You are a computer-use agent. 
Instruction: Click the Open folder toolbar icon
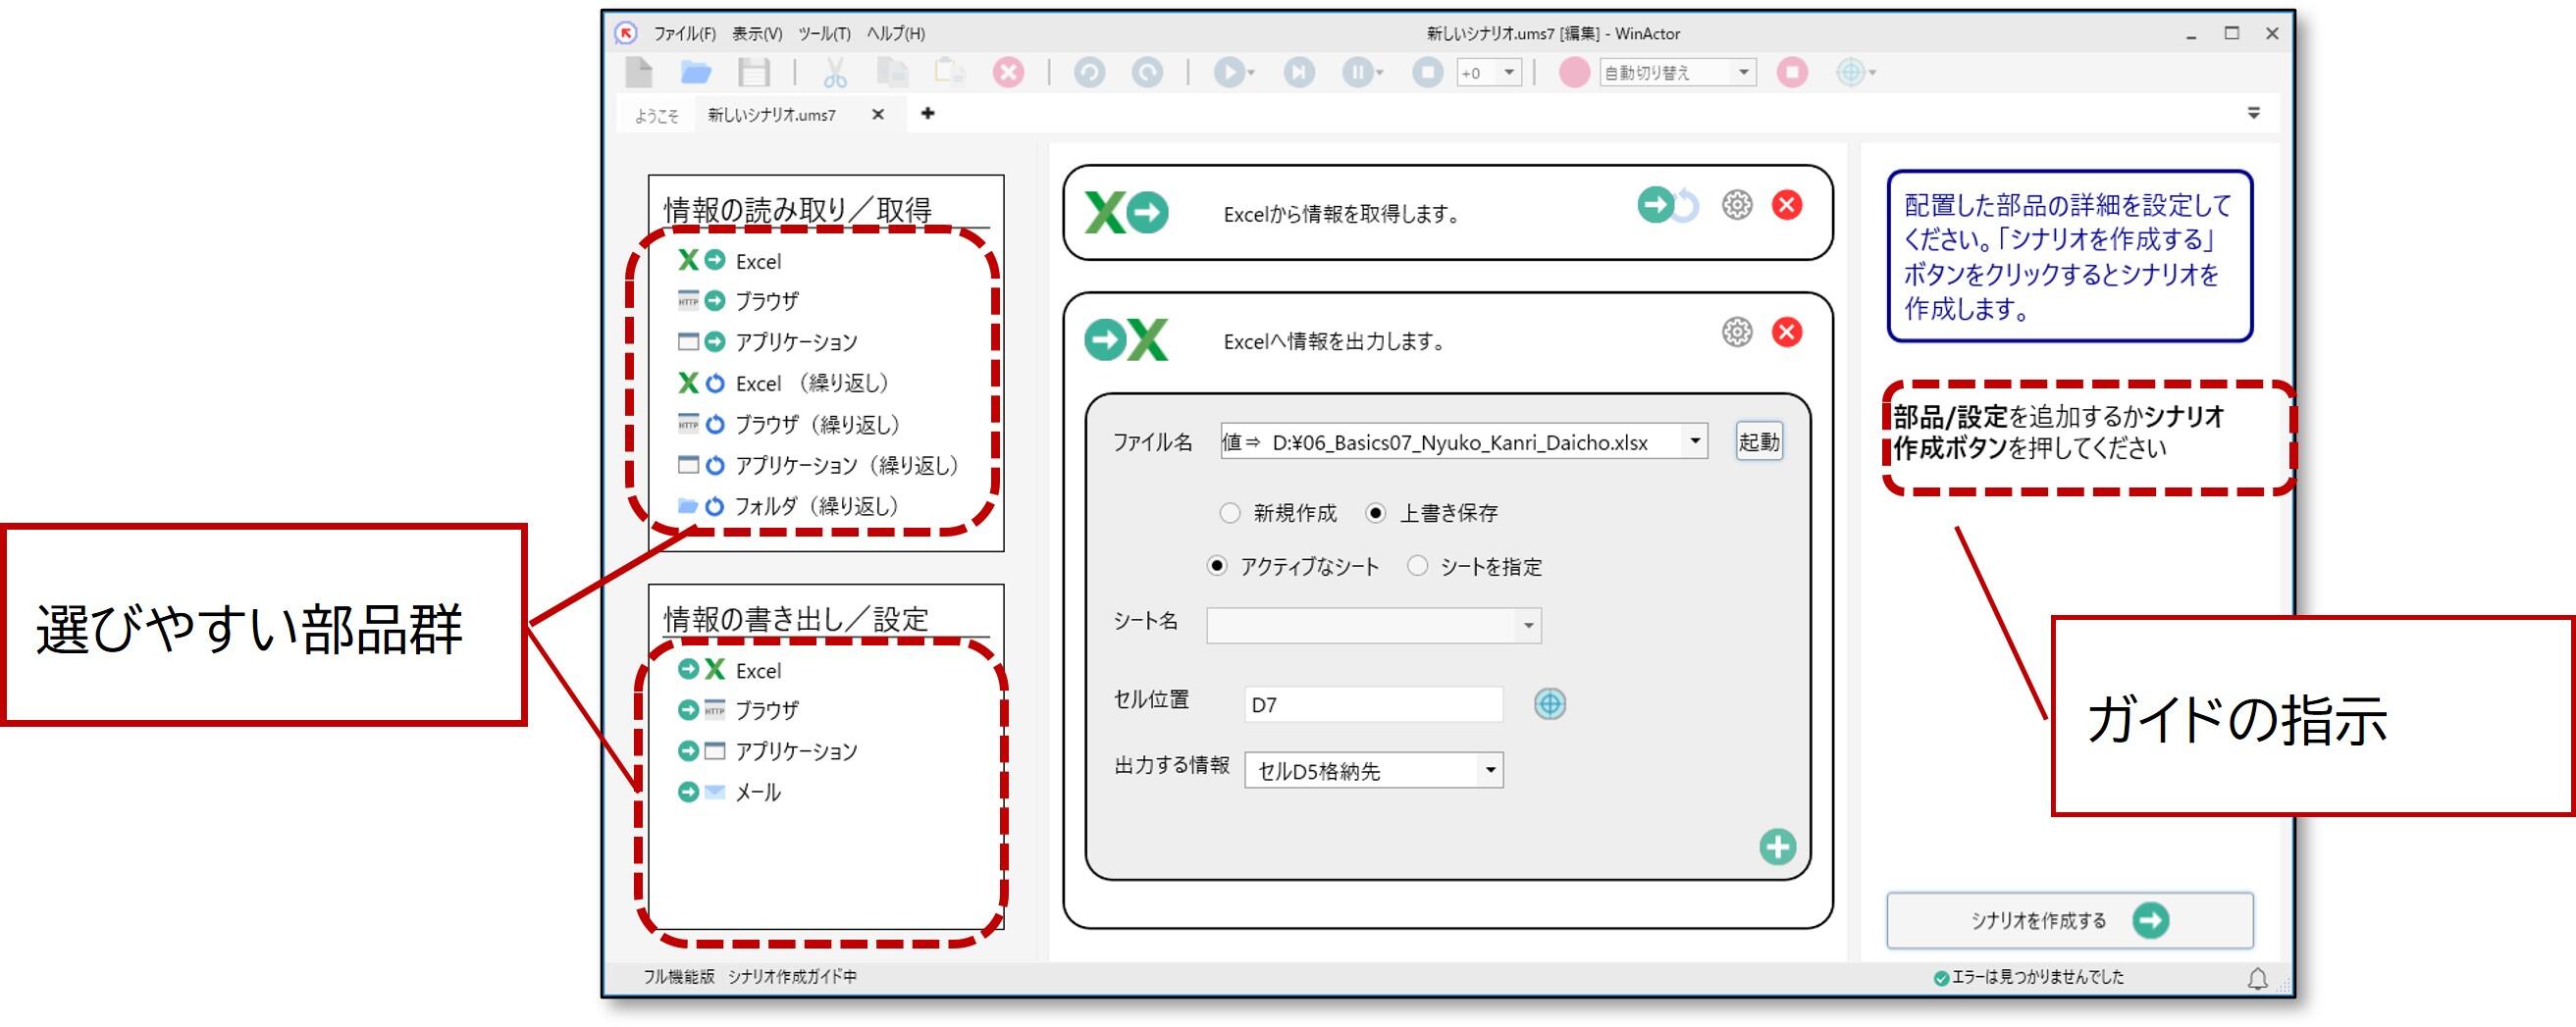click(696, 72)
